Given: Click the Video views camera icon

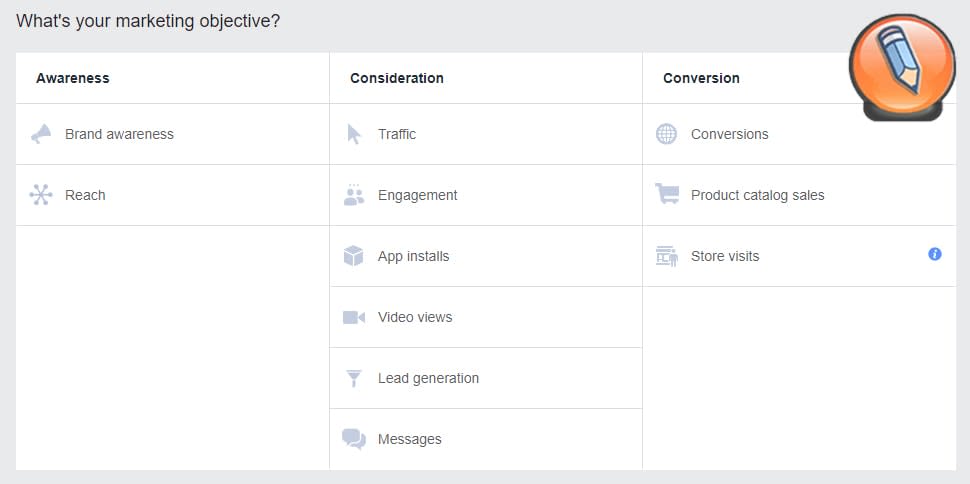Looking at the screenshot, I should coord(354,317).
